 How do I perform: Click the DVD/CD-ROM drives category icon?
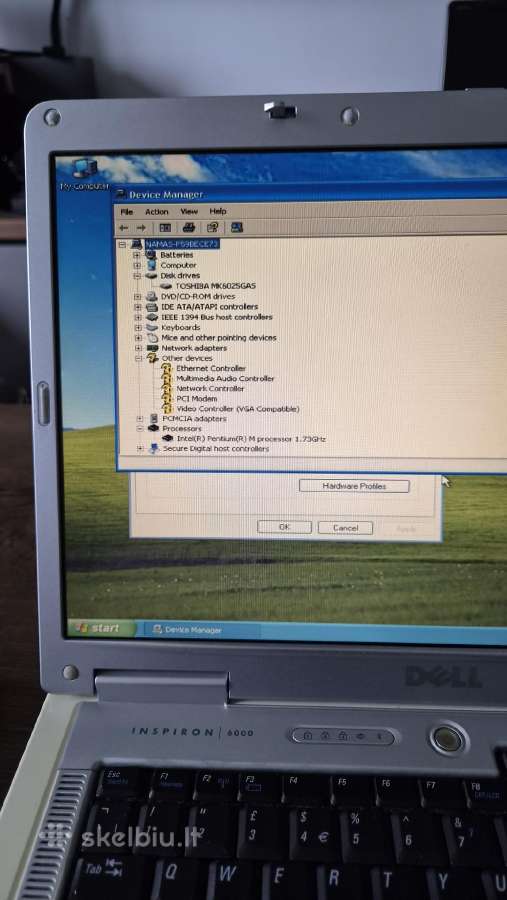pyautogui.click(x=152, y=296)
